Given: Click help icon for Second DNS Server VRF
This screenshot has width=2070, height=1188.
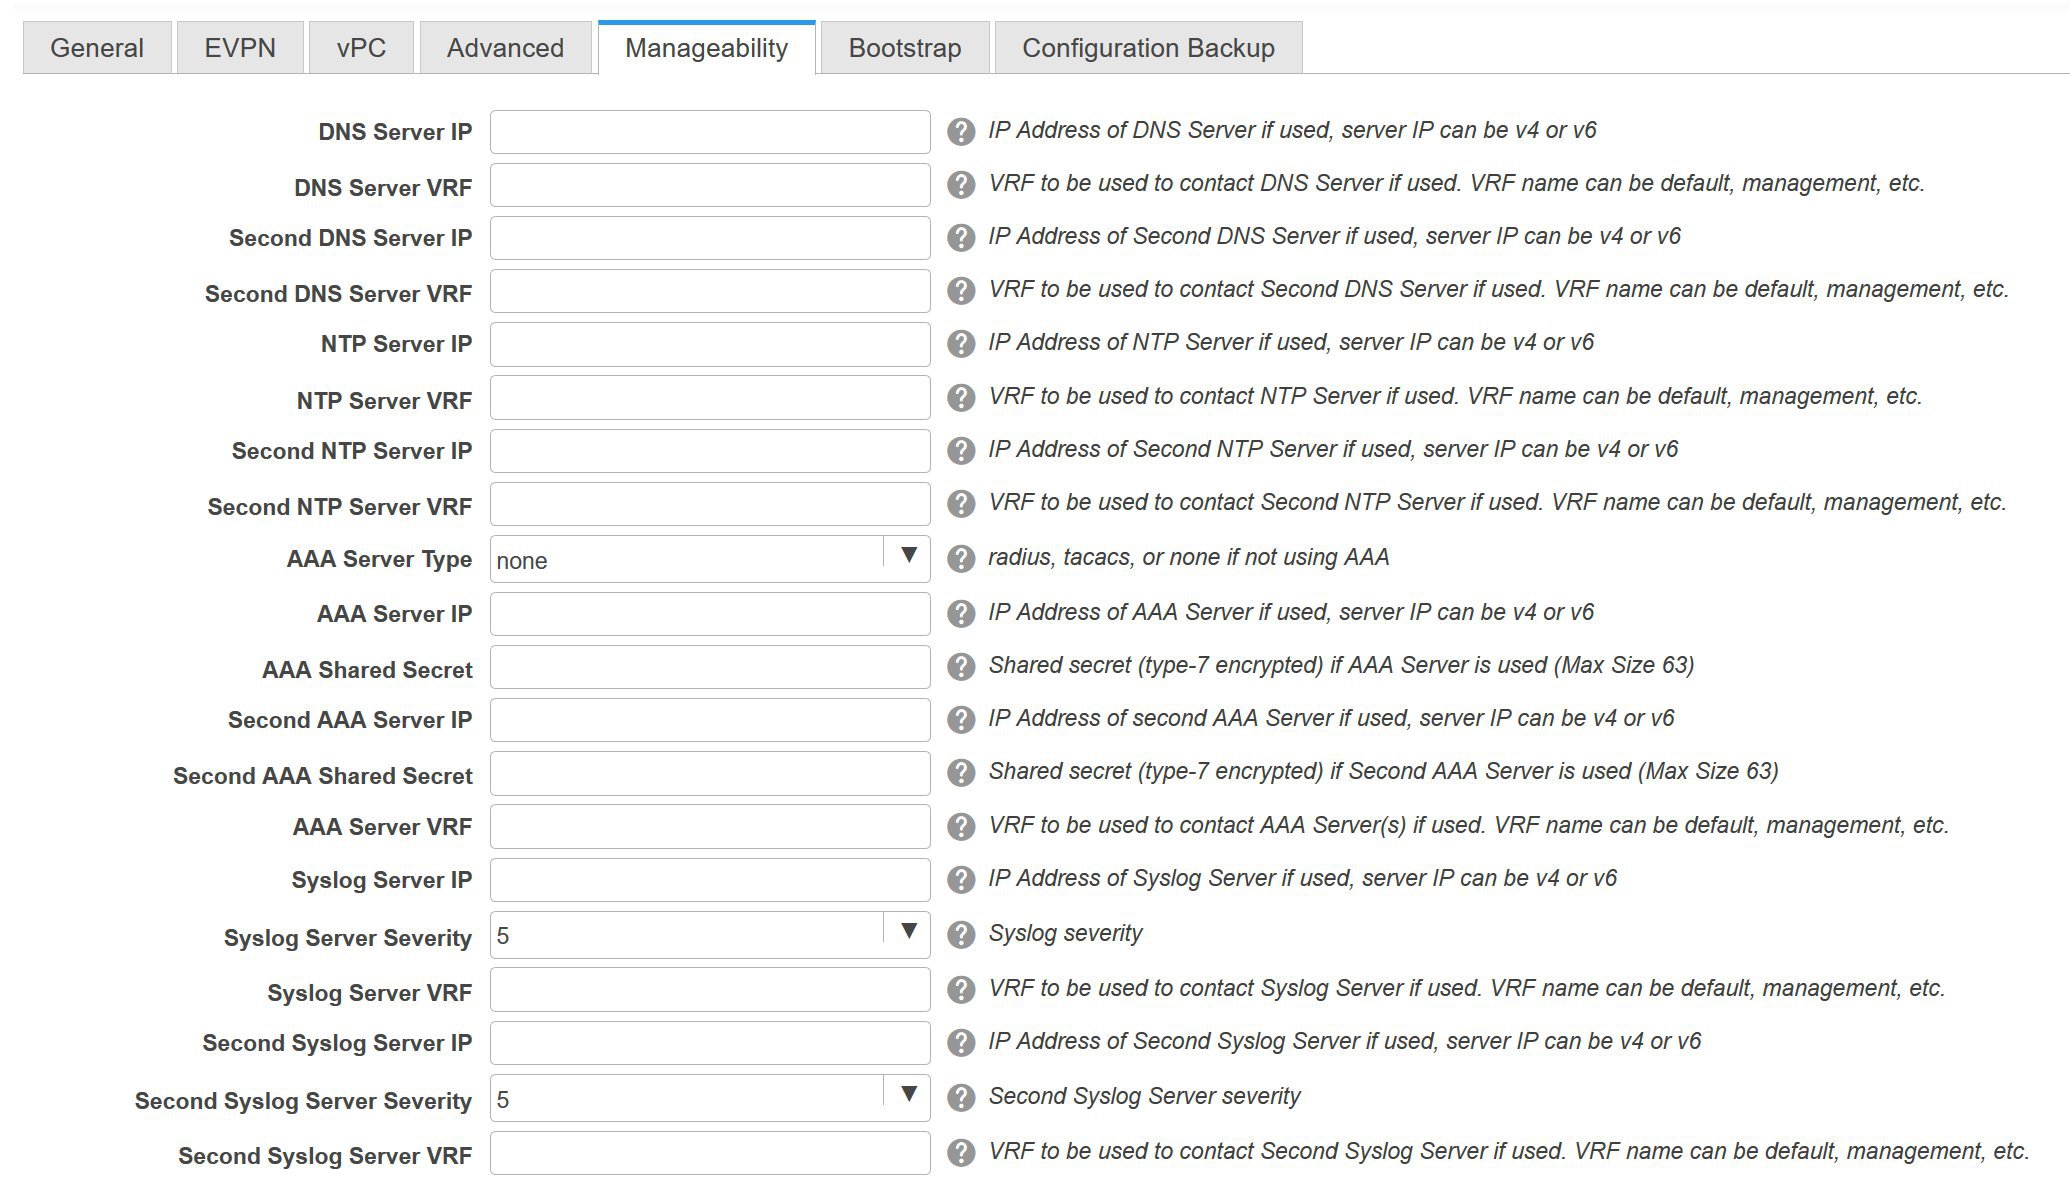Looking at the screenshot, I should point(960,291).
